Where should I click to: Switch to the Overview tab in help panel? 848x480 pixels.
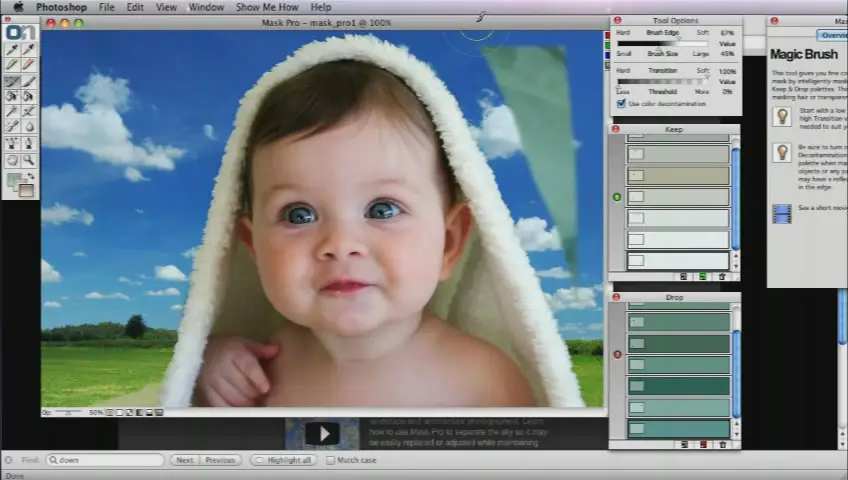point(833,35)
